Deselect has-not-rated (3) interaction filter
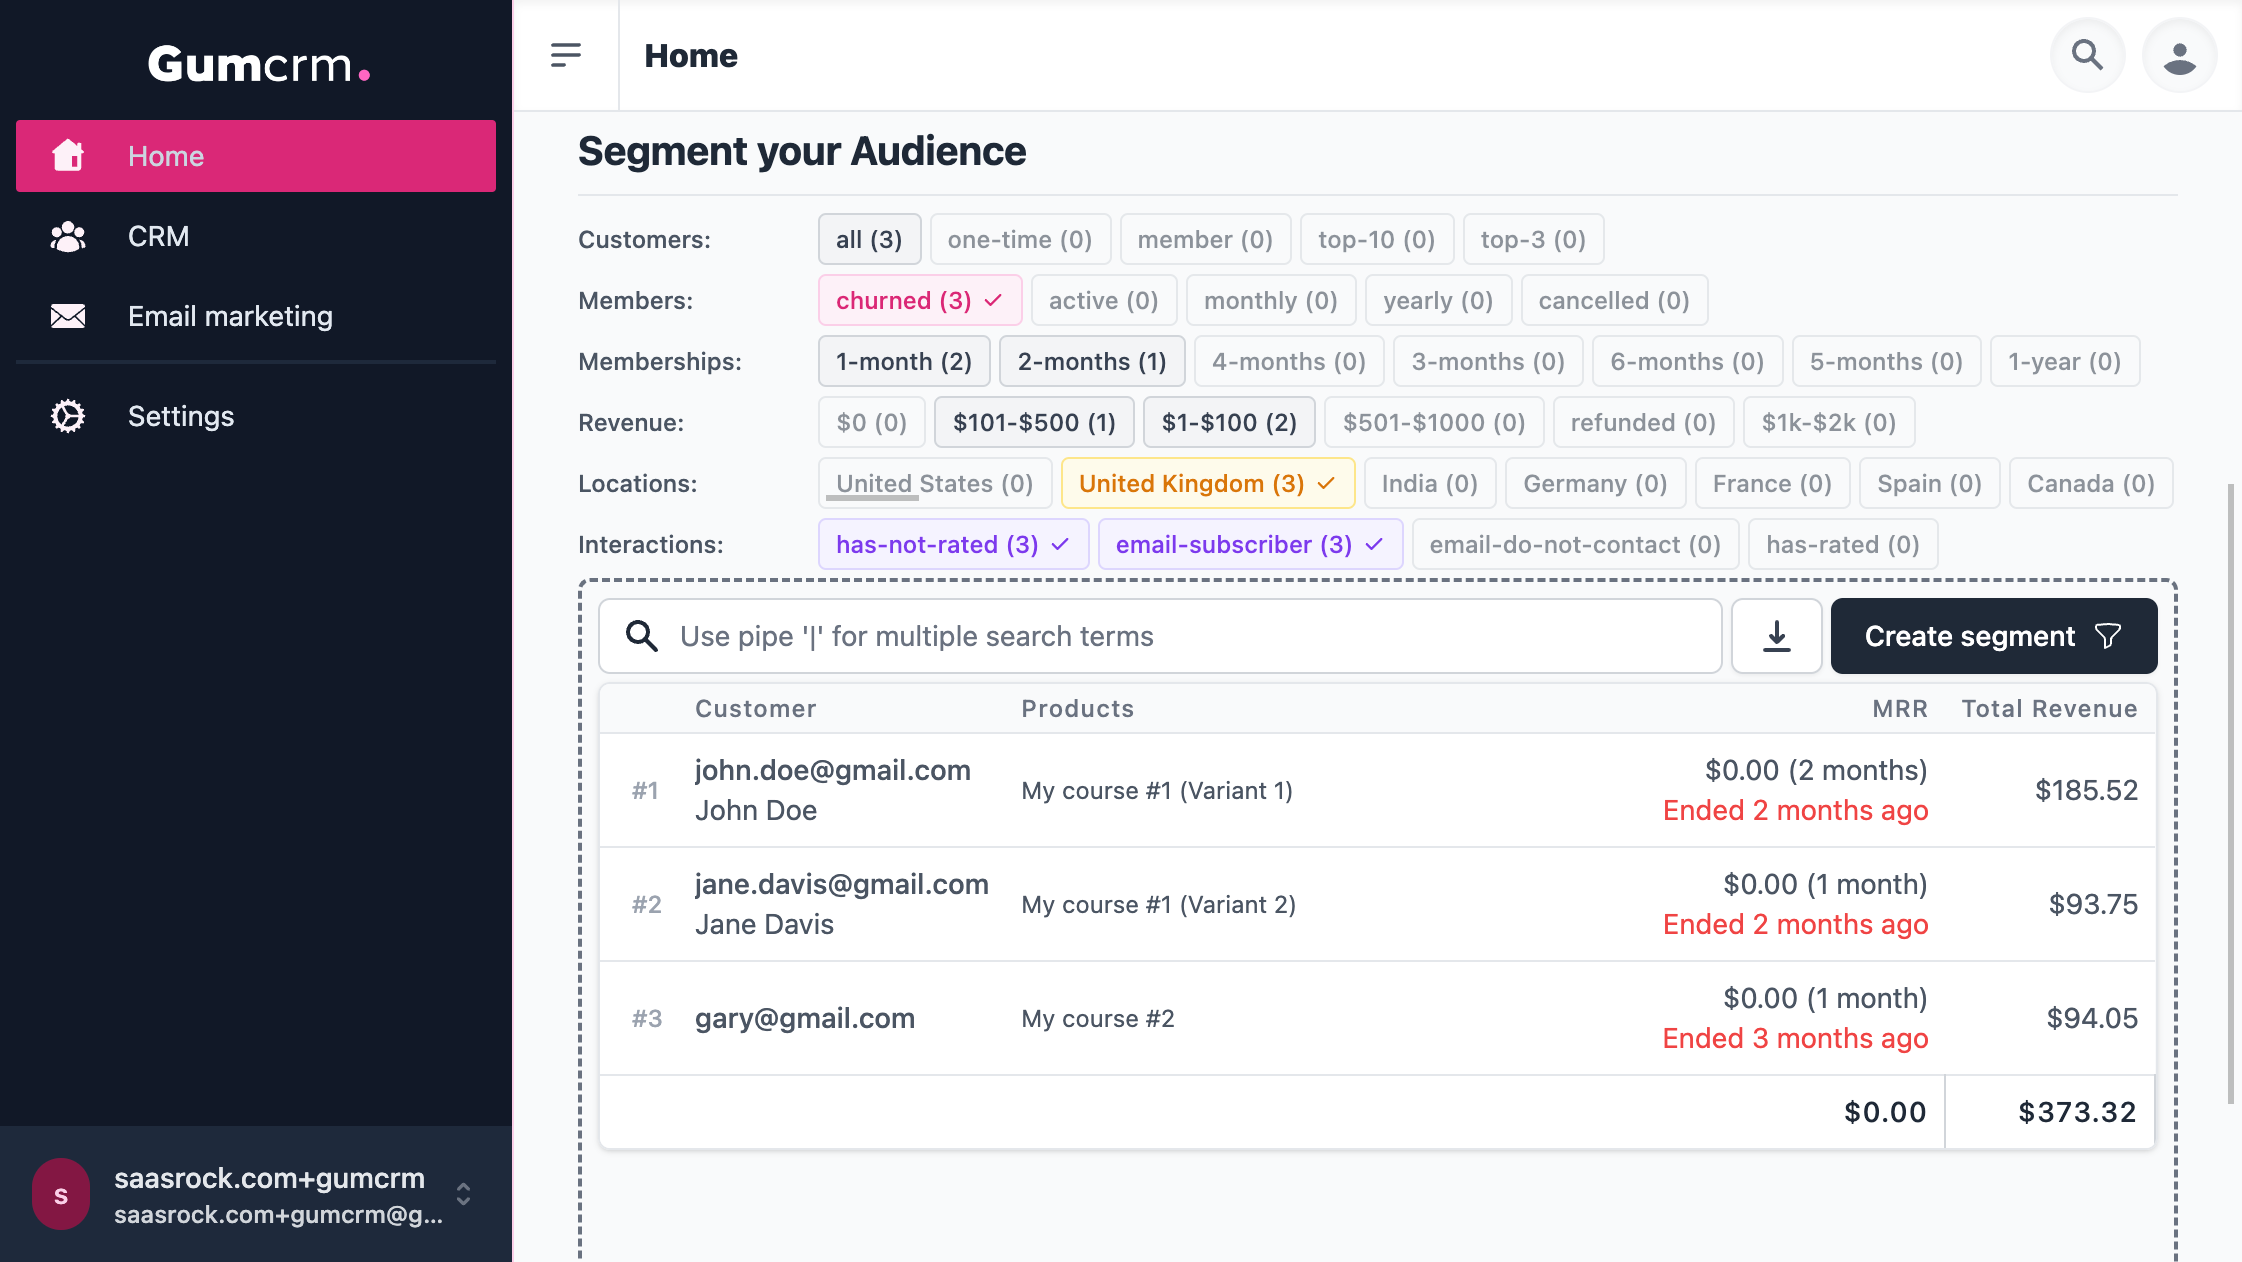 pos(953,544)
